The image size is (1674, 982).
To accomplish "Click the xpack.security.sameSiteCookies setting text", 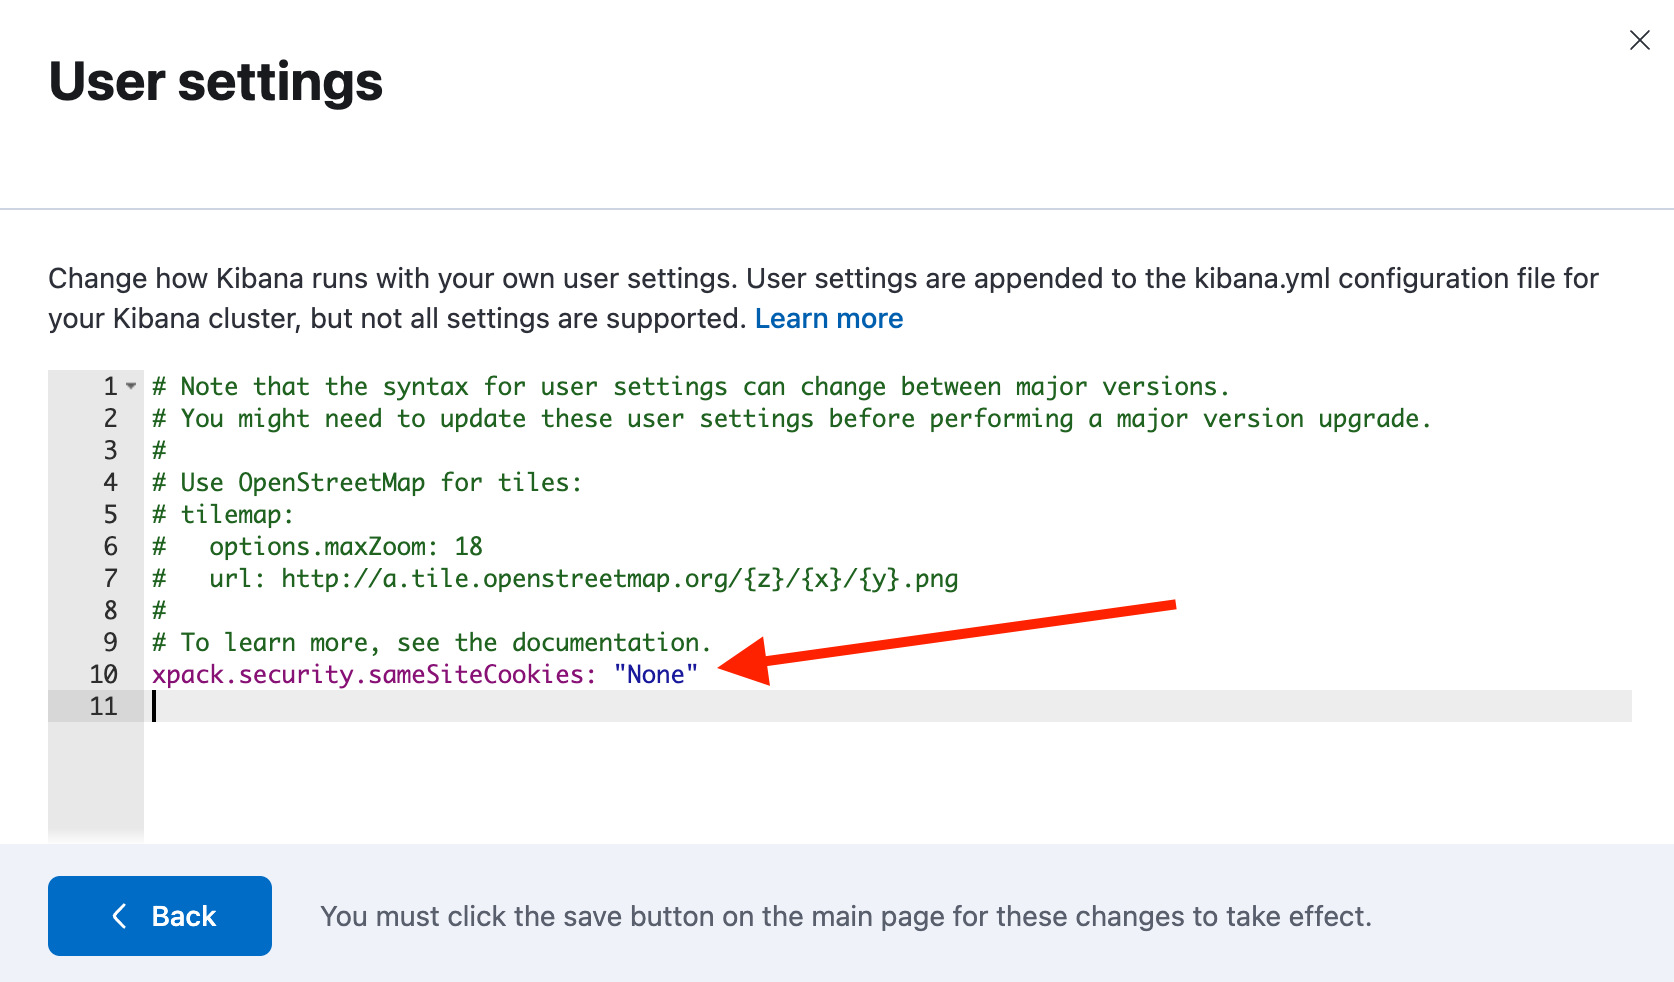I will (x=374, y=674).
